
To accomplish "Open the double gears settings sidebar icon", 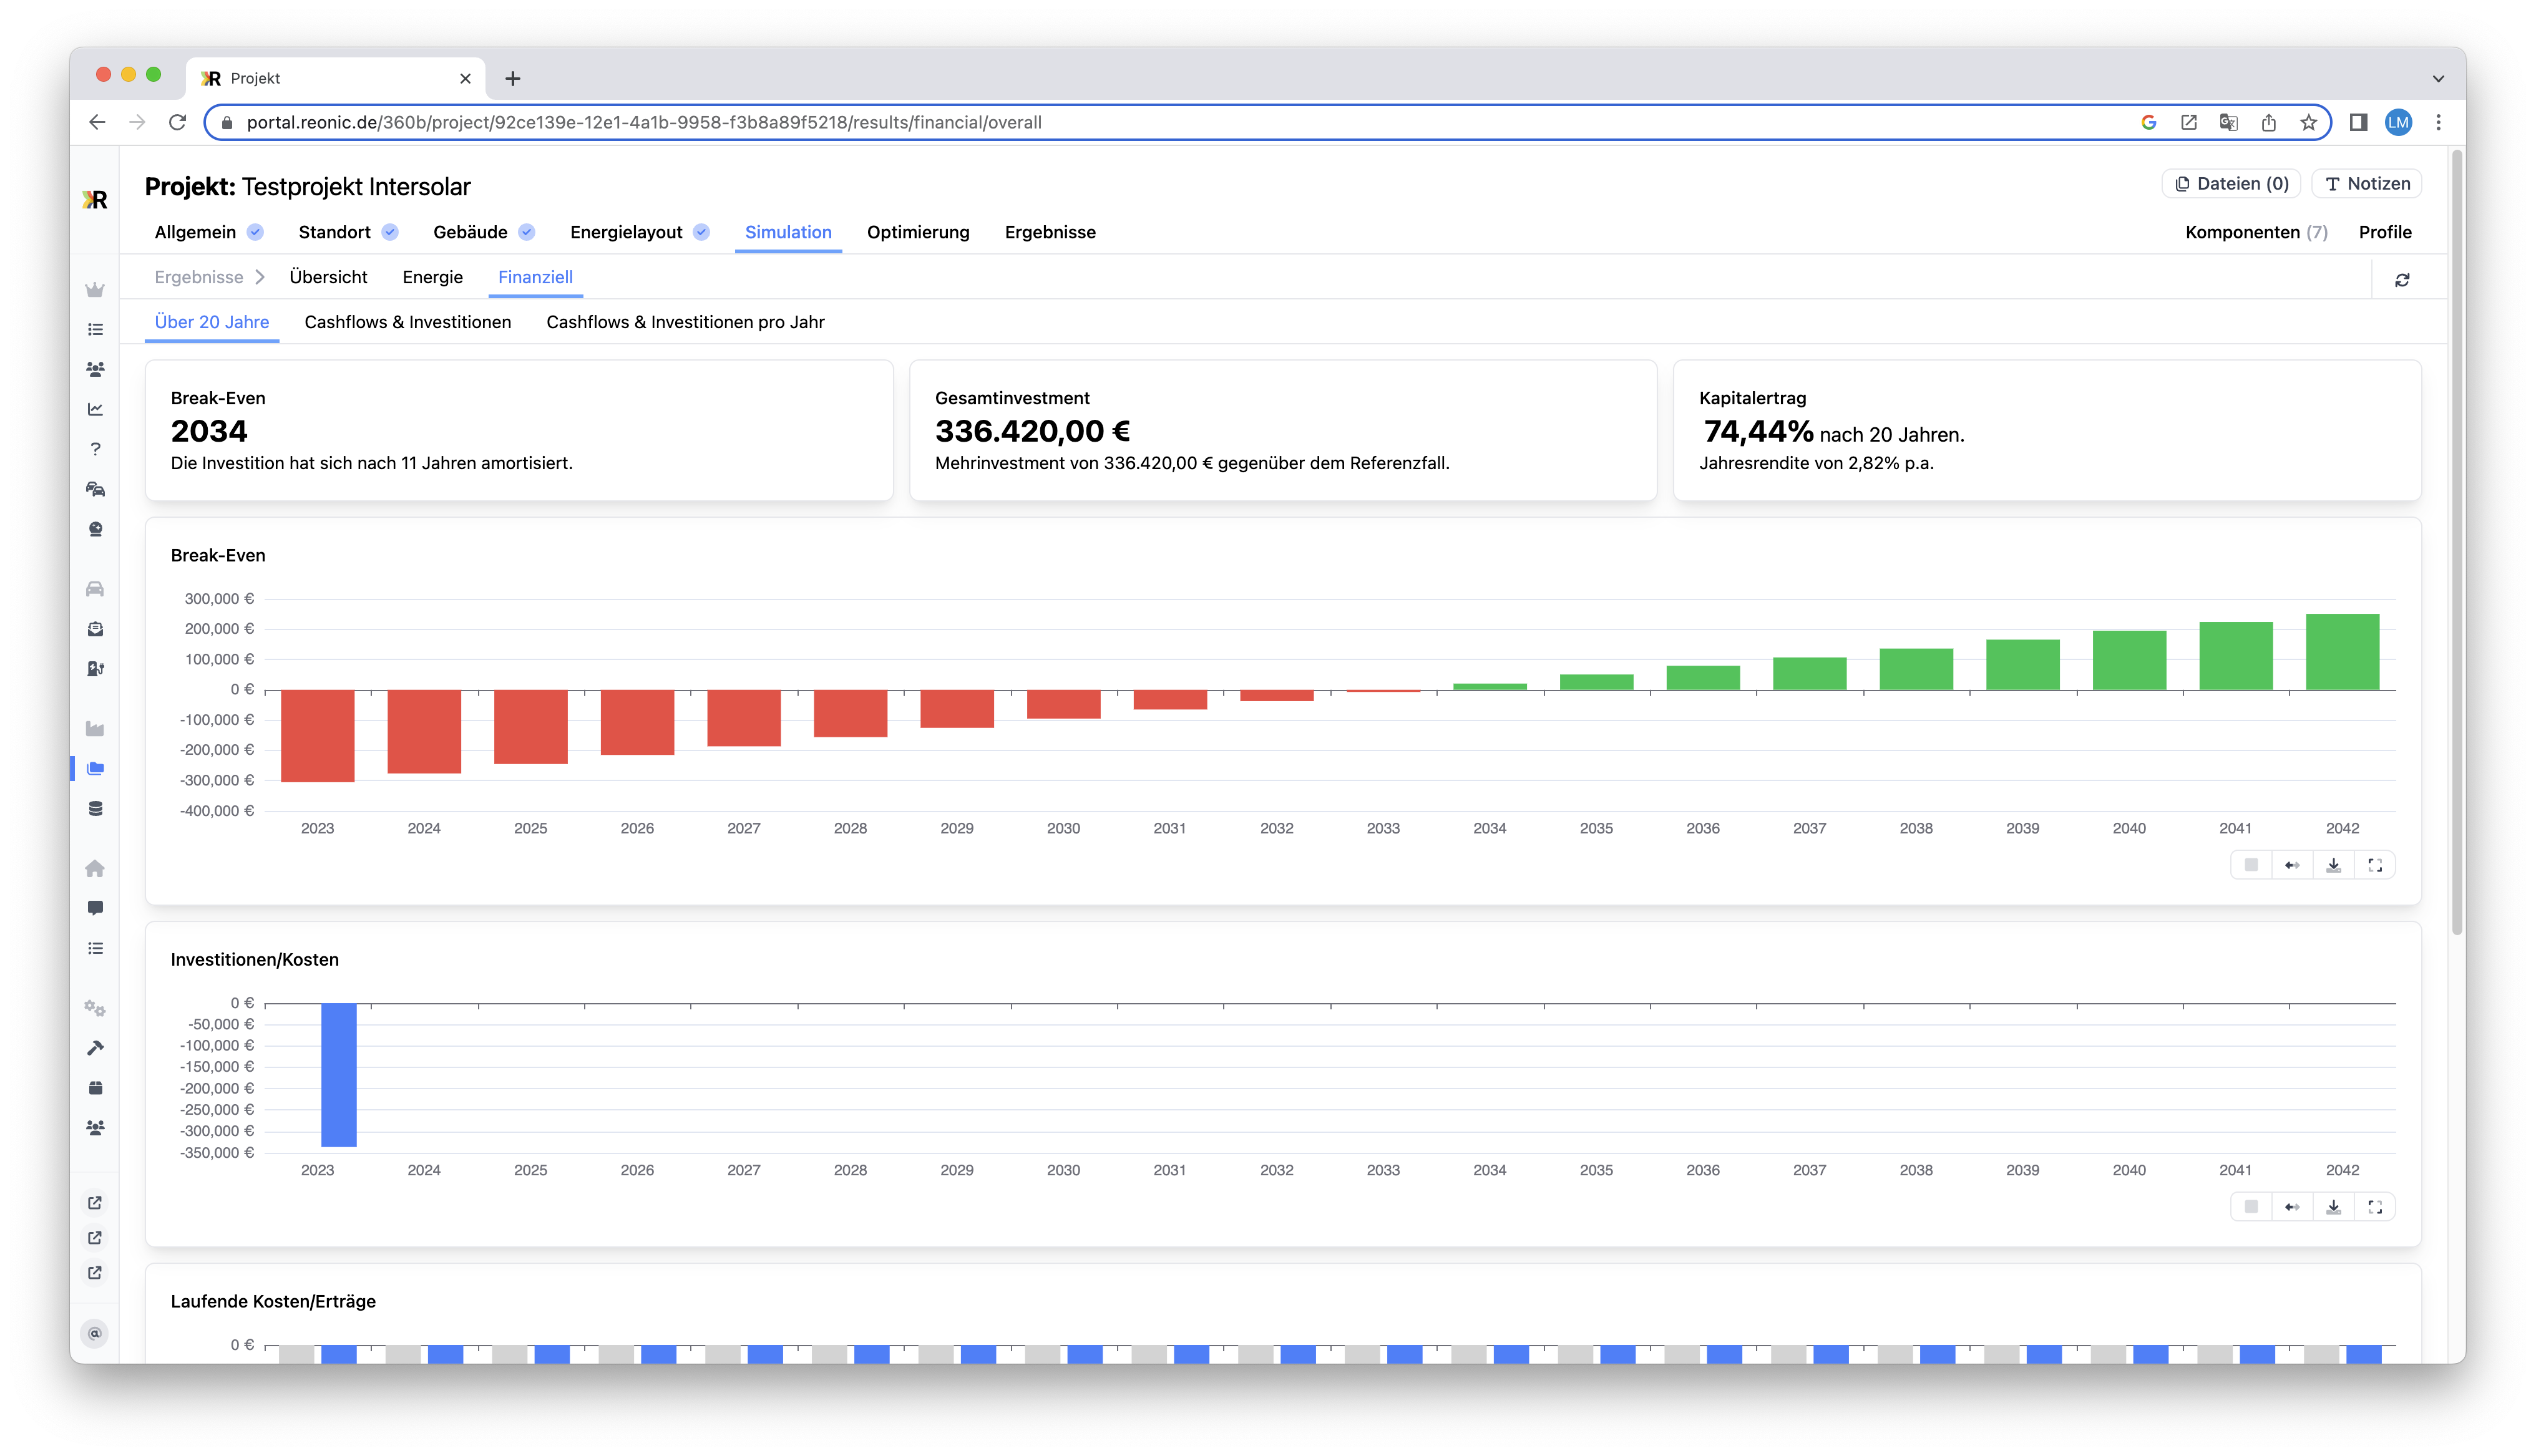I will (x=95, y=1008).
